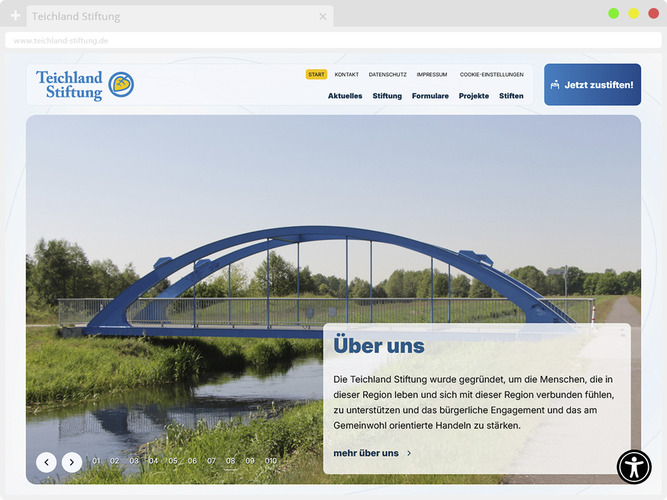Click the Jetzt zustiften! button
This screenshot has height=500, width=667.
pyautogui.click(x=592, y=85)
